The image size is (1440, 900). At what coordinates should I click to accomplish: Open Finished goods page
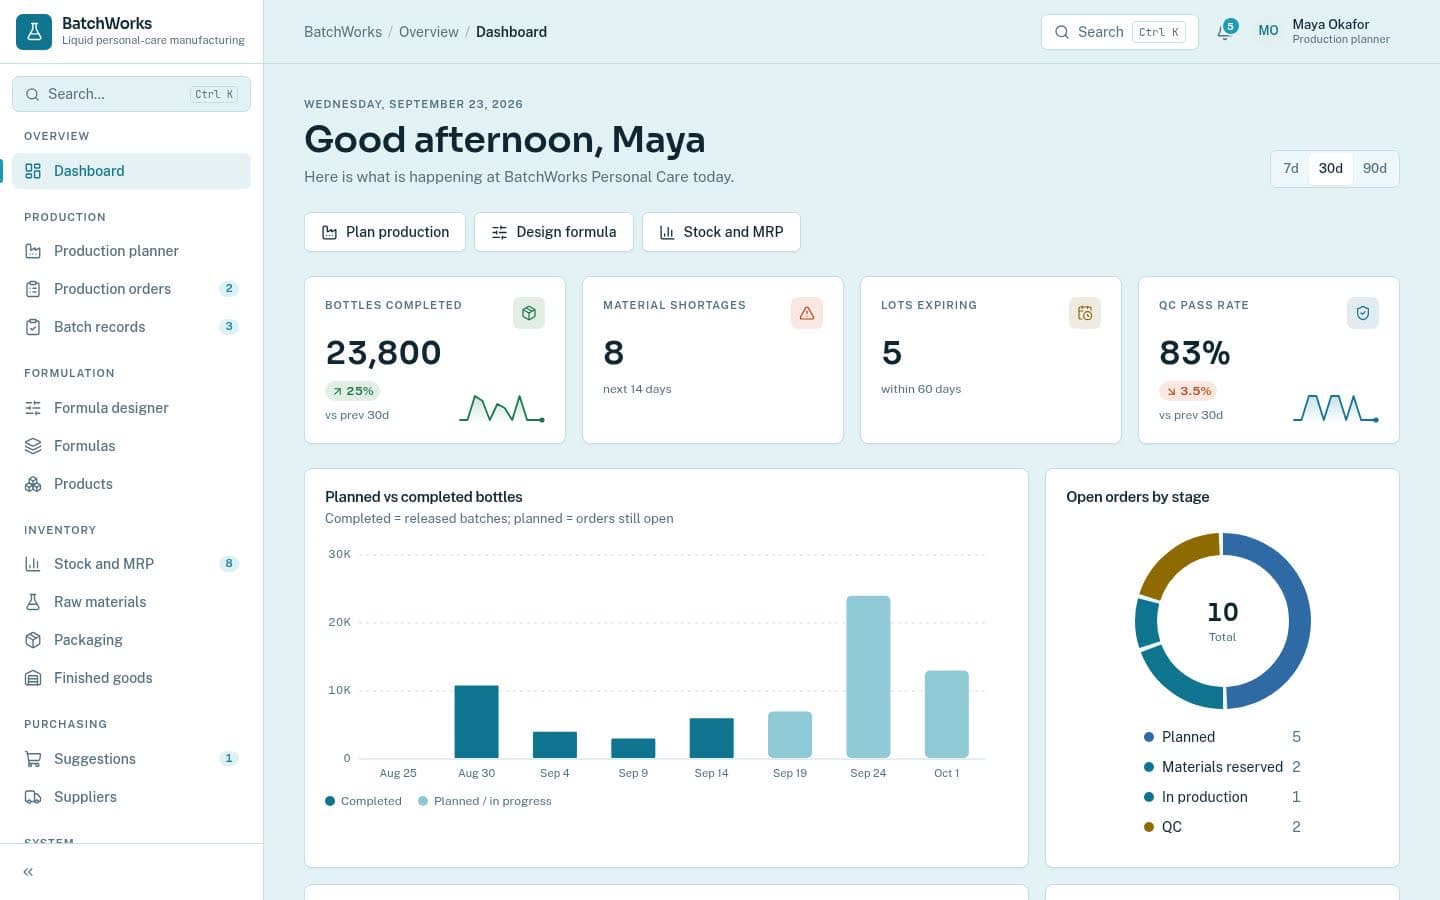pyautogui.click(x=131, y=678)
